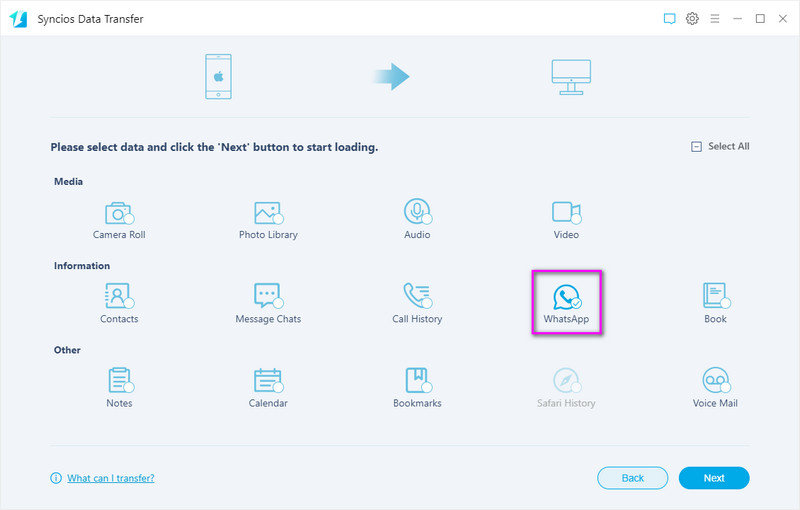Pick the Call History icon
The width and height of the screenshot is (800, 510).
pyautogui.click(x=418, y=296)
